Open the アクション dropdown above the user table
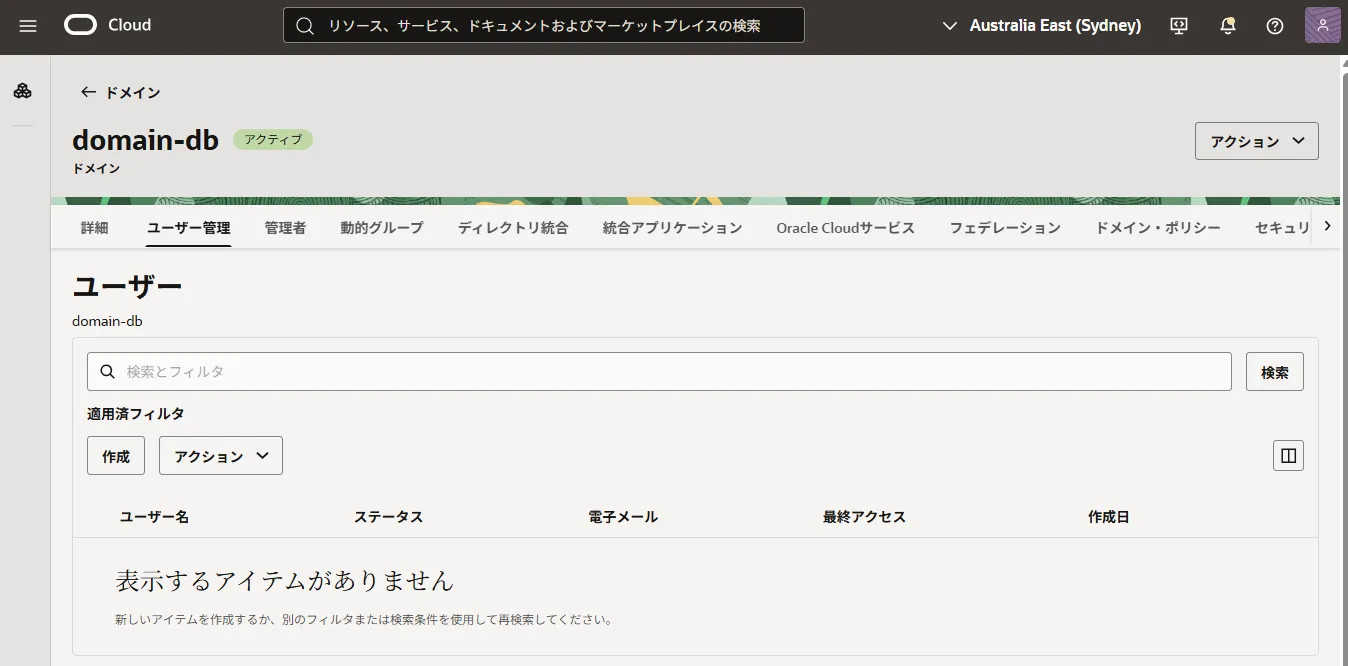Image resolution: width=1348 pixels, height=666 pixels. 220,455
